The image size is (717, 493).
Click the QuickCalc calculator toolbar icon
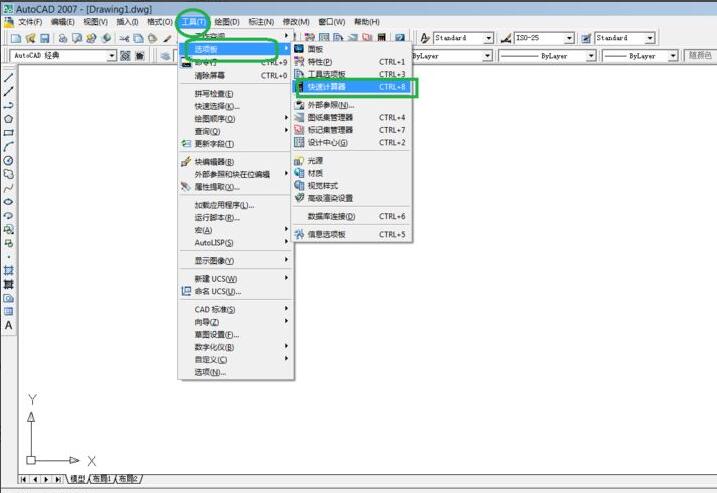[x=382, y=38]
